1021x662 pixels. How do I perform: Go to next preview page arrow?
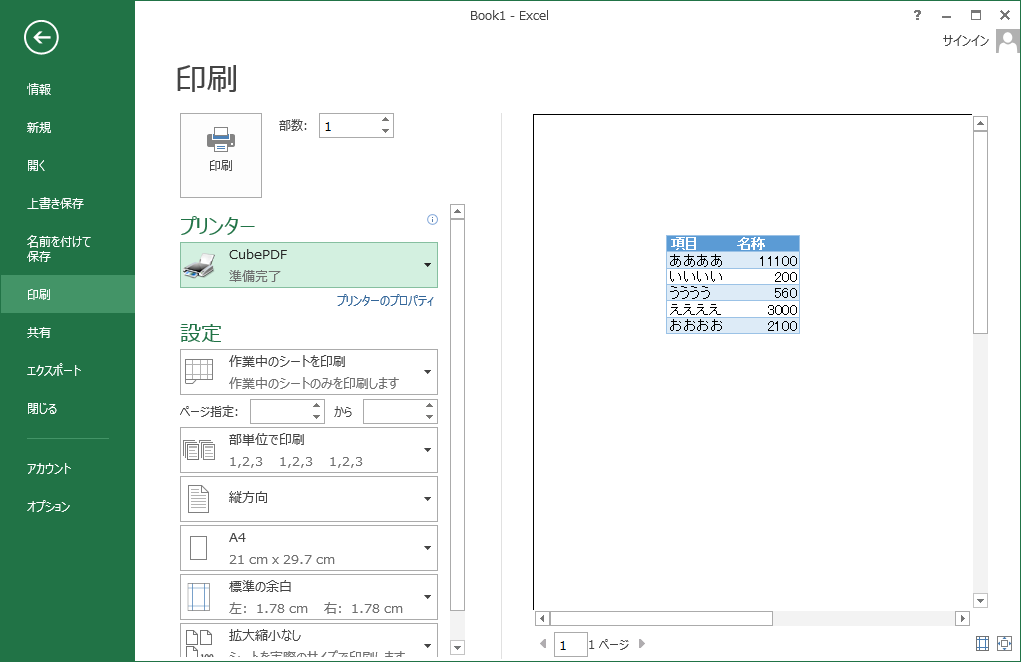(x=642, y=645)
